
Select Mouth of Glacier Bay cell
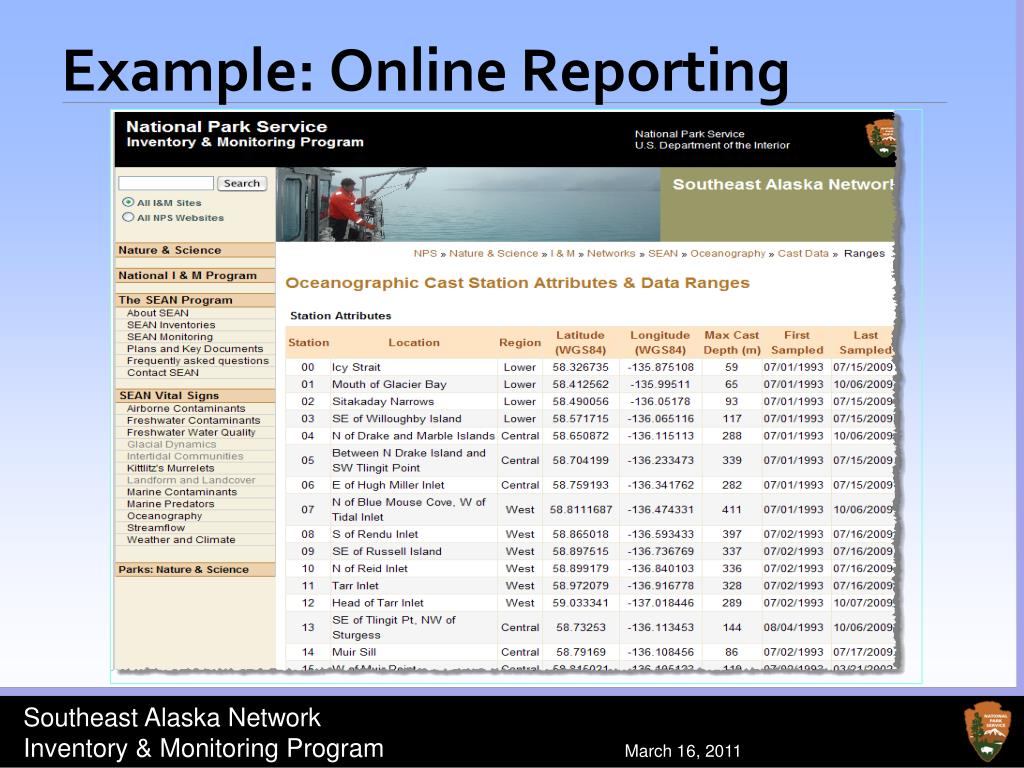[389, 384]
